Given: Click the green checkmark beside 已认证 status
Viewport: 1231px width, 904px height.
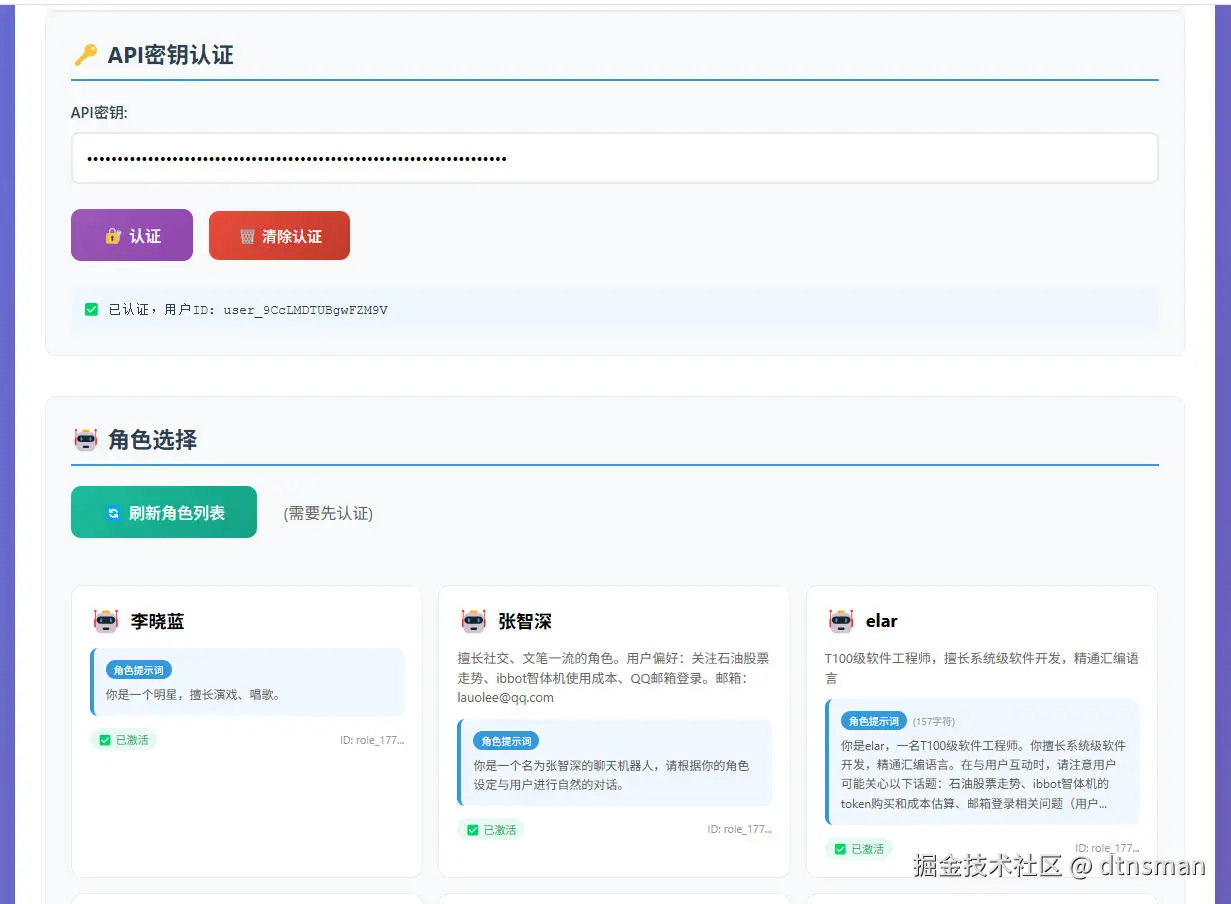Looking at the screenshot, I should 90,310.
